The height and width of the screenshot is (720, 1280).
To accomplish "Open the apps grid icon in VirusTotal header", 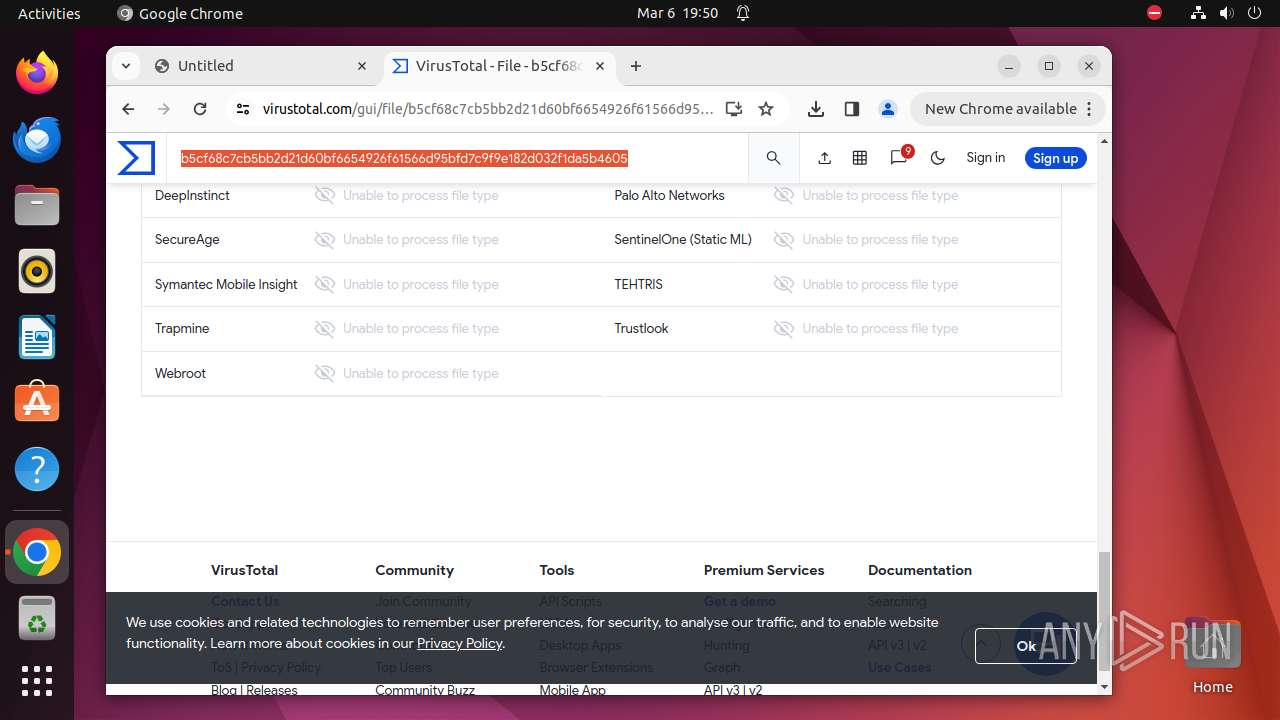I will click(x=860, y=158).
